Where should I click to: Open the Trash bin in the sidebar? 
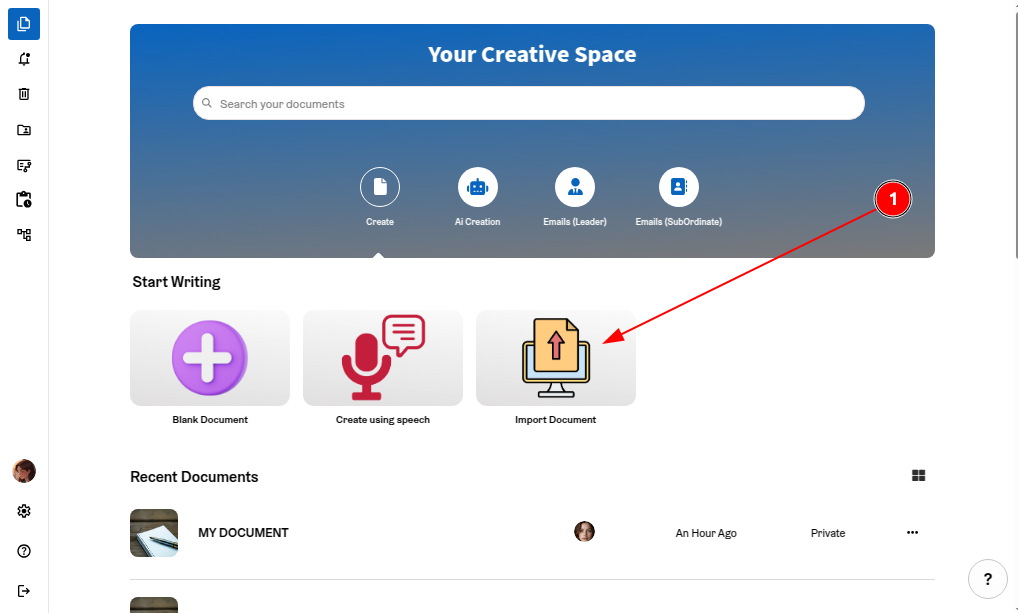pos(24,94)
